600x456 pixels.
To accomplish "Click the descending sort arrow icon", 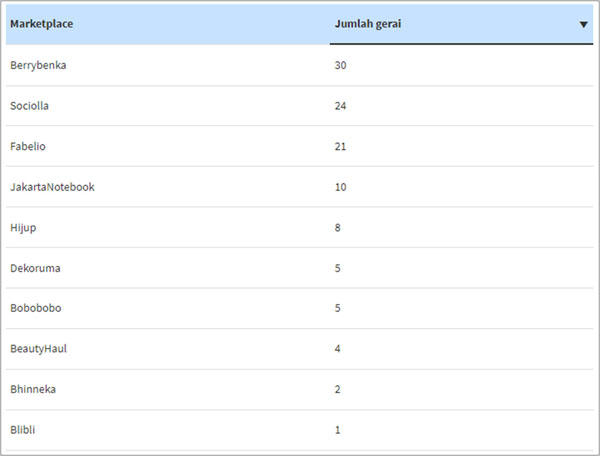I will pos(583,25).
